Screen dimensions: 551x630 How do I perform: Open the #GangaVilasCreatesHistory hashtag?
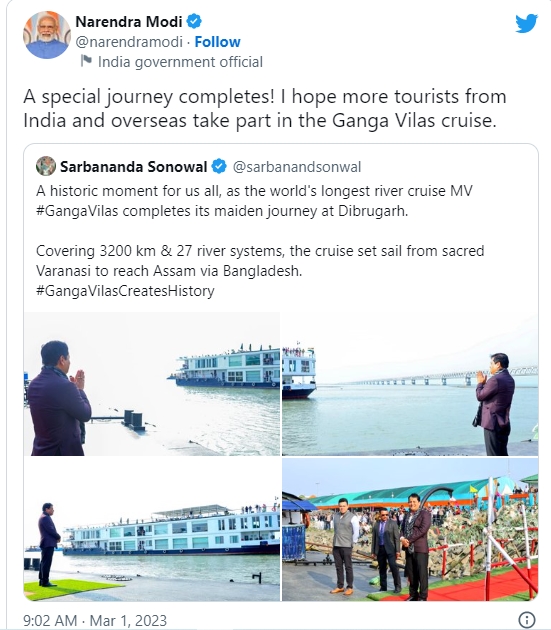[x=125, y=291]
